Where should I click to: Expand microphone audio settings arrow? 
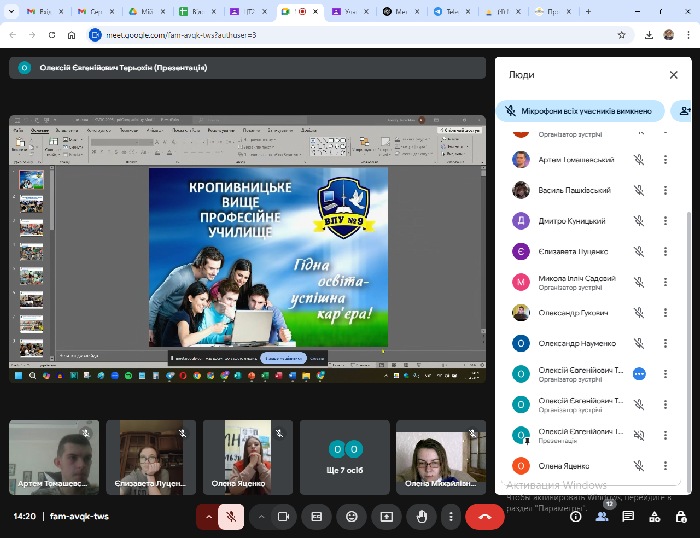tap(208, 516)
